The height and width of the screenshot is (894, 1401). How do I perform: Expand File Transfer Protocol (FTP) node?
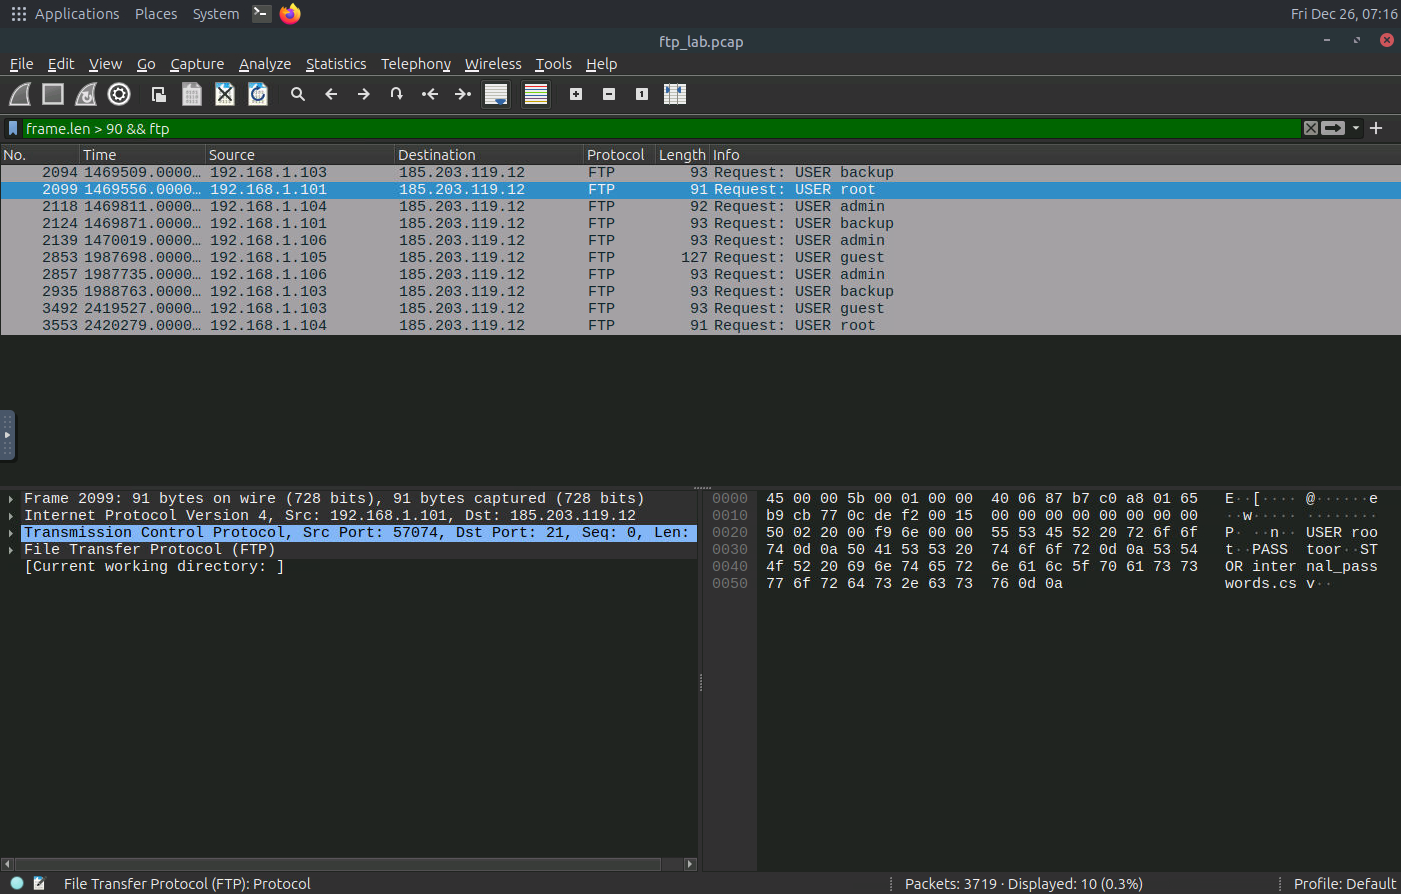[11, 550]
